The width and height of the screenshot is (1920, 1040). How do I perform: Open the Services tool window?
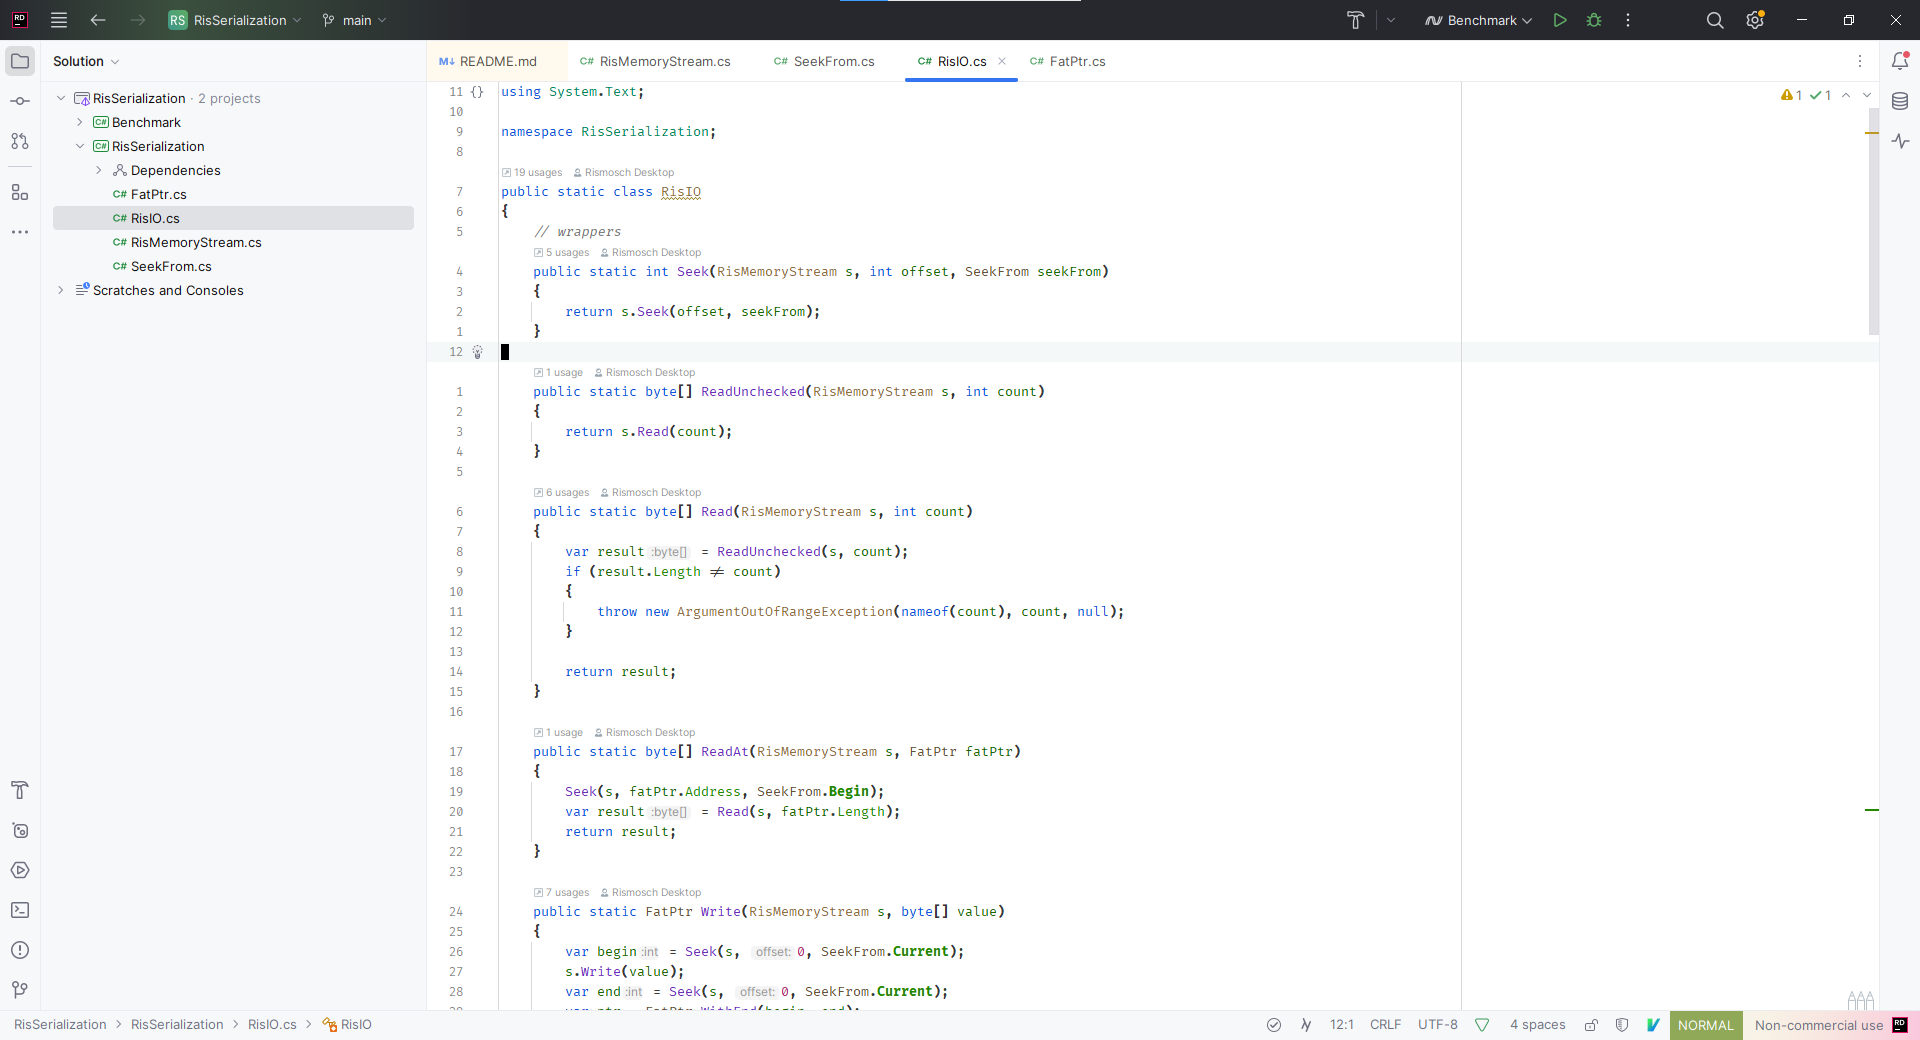(x=19, y=870)
